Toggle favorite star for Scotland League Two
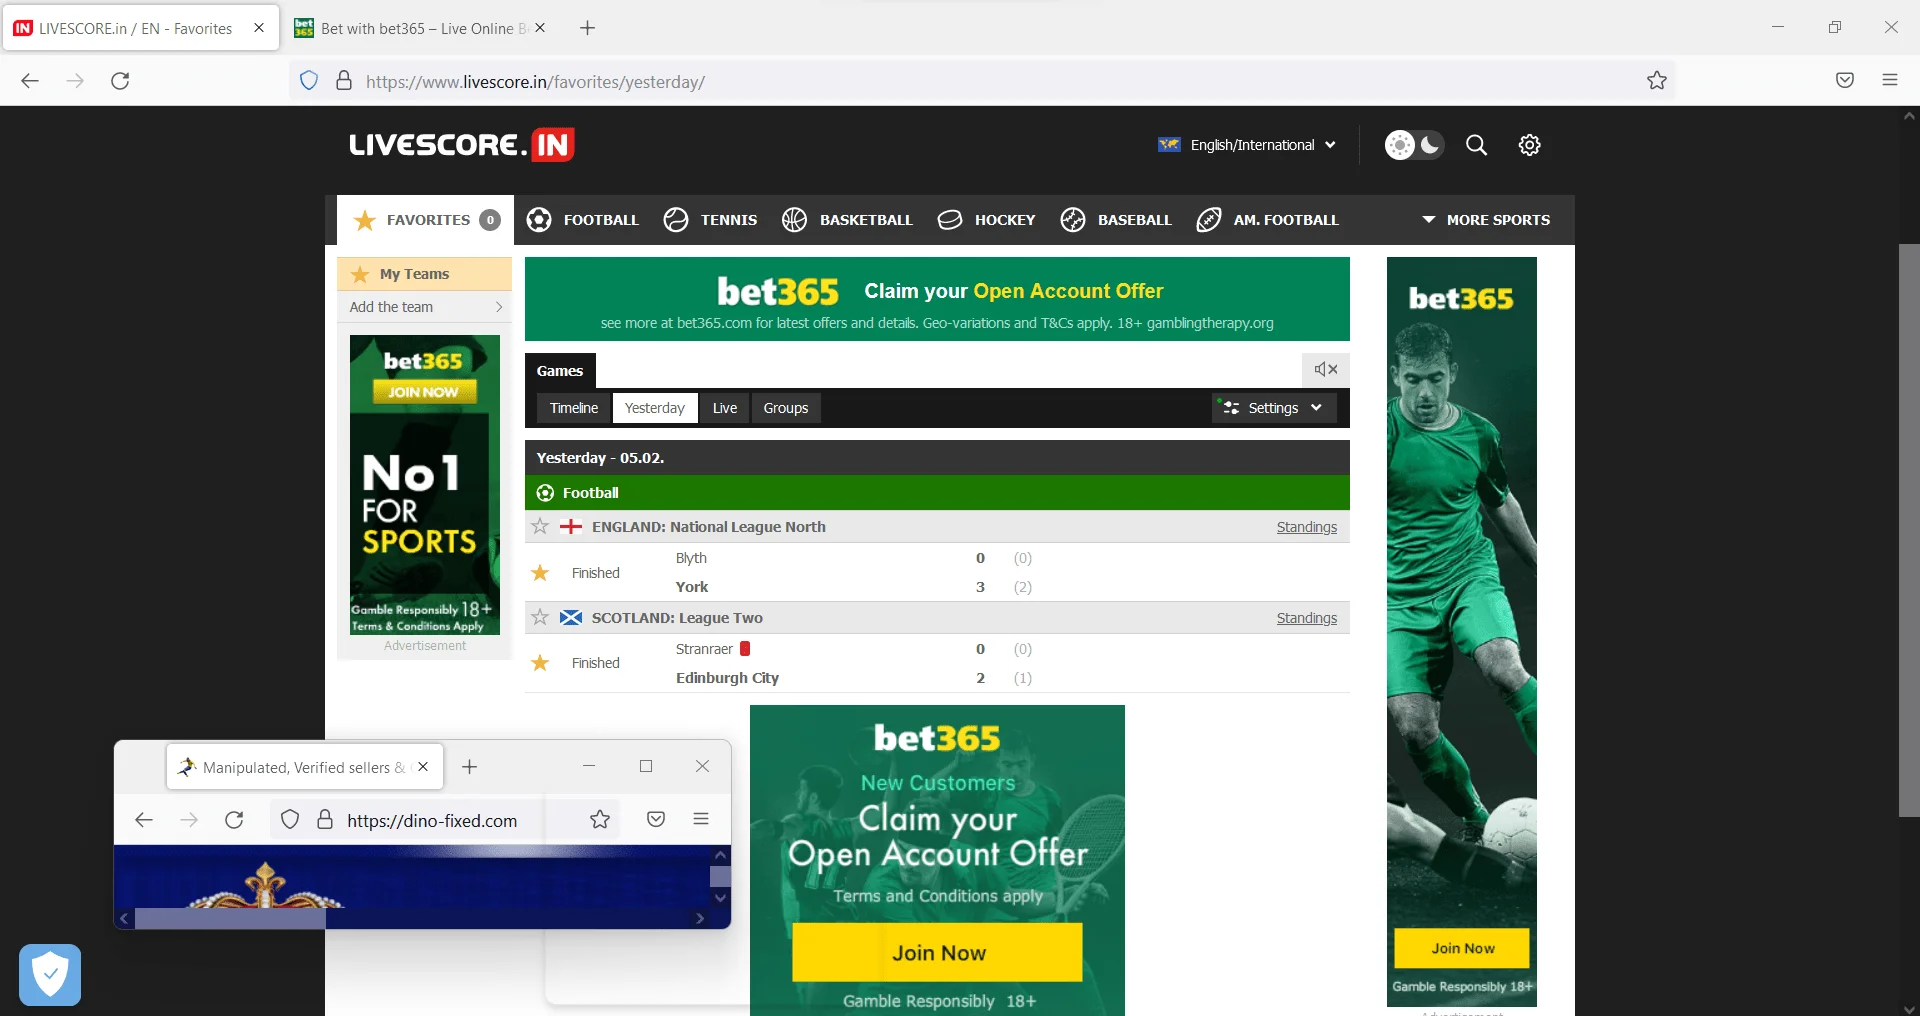Viewport: 1920px width, 1016px height. click(x=540, y=617)
